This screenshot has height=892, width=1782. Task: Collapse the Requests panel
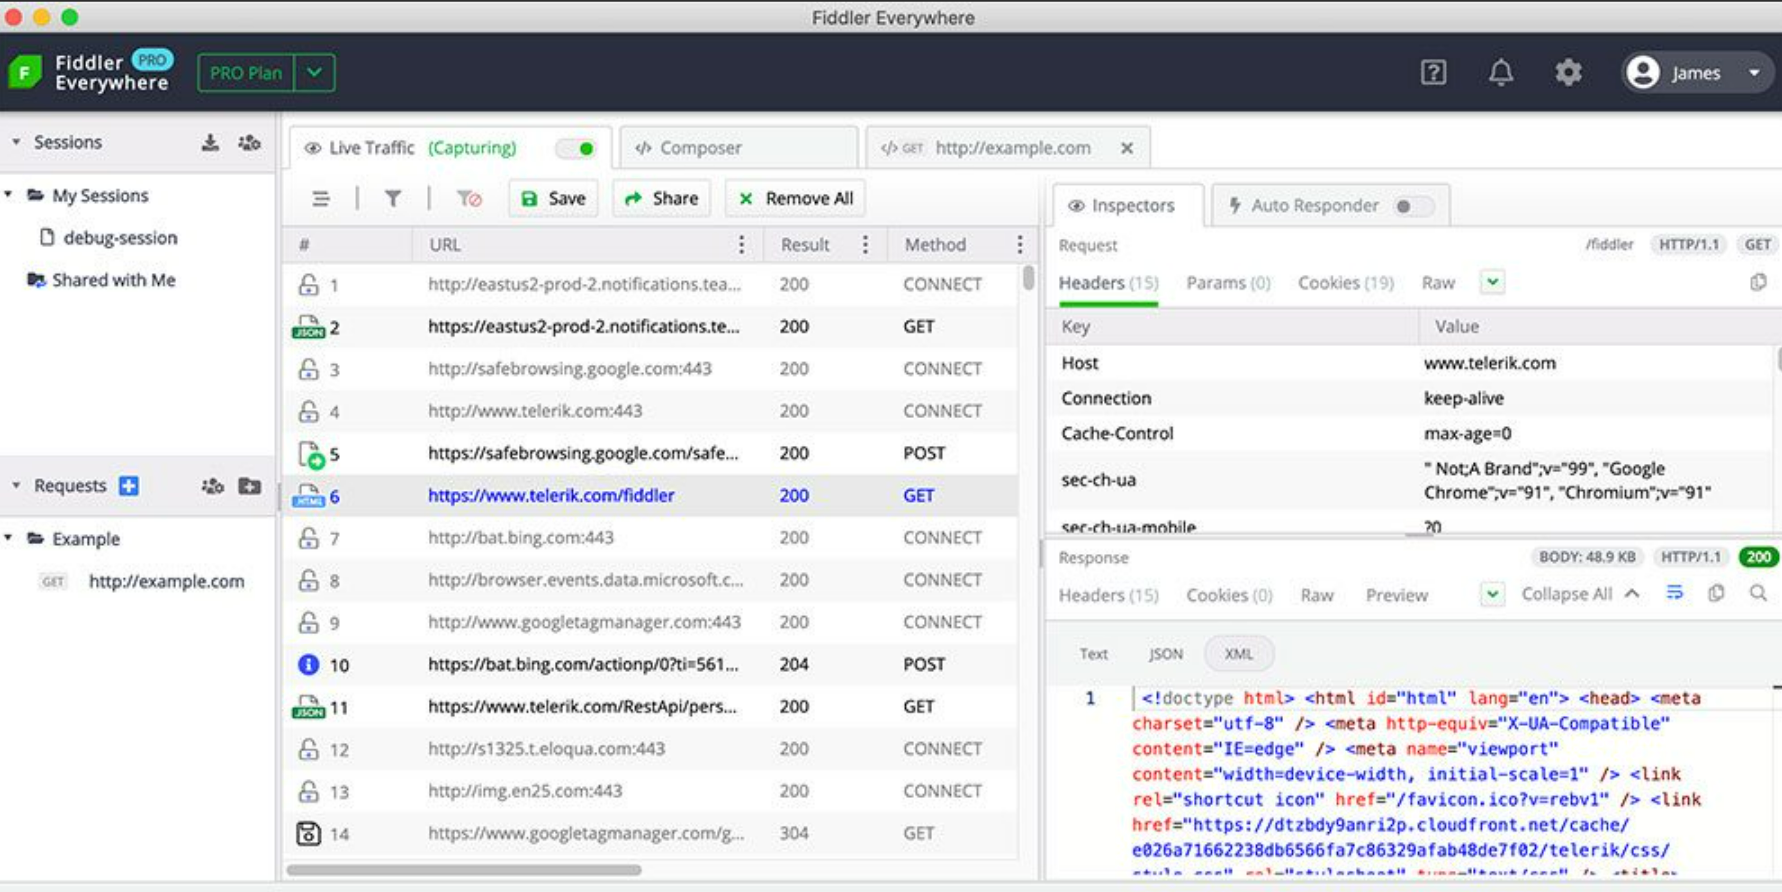tap(16, 485)
